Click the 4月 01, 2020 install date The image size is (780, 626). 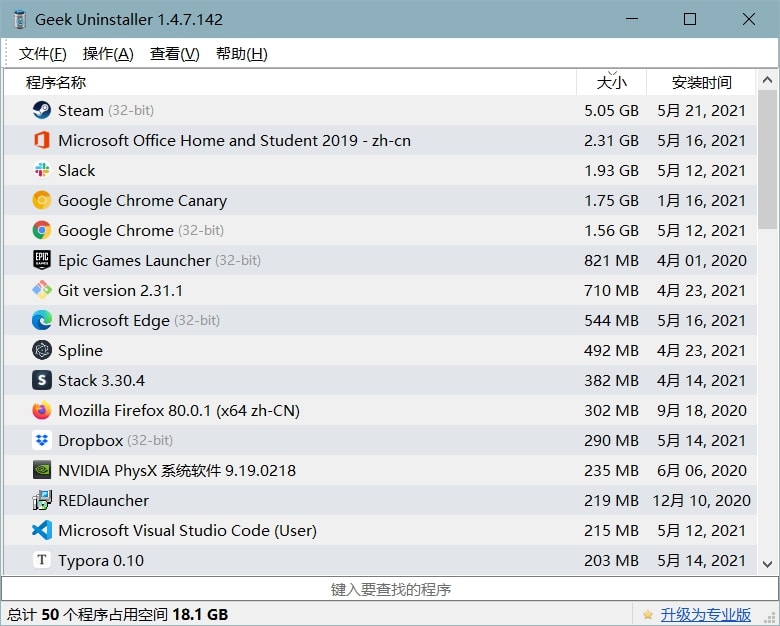click(x=701, y=260)
